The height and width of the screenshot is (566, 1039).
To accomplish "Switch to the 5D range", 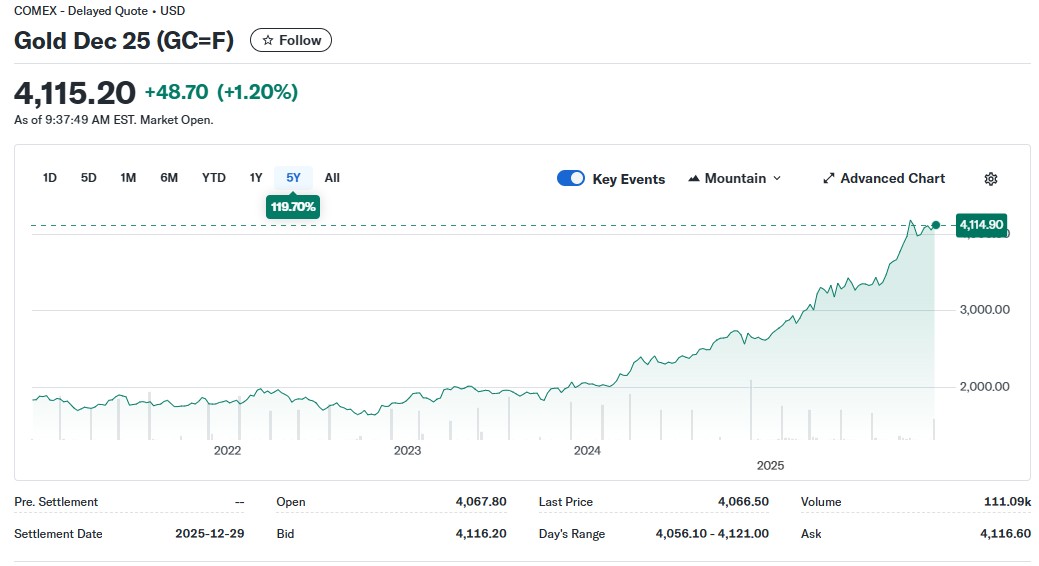I will pyautogui.click(x=89, y=178).
